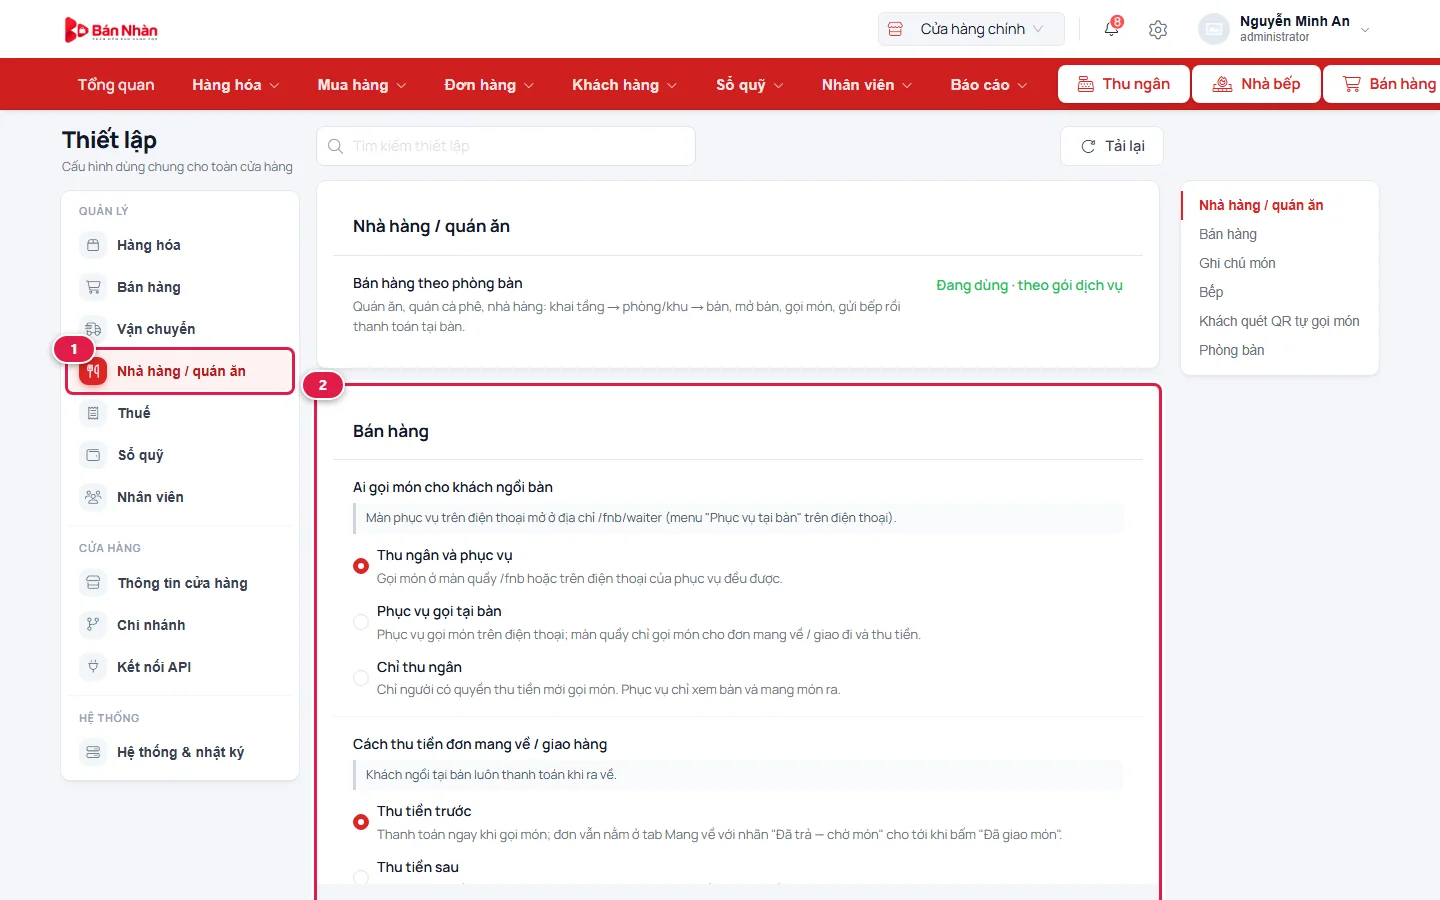Click the Nhà hàng / quán ăn fork icon
Image resolution: width=1440 pixels, height=900 pixels.
coord(93,371)
